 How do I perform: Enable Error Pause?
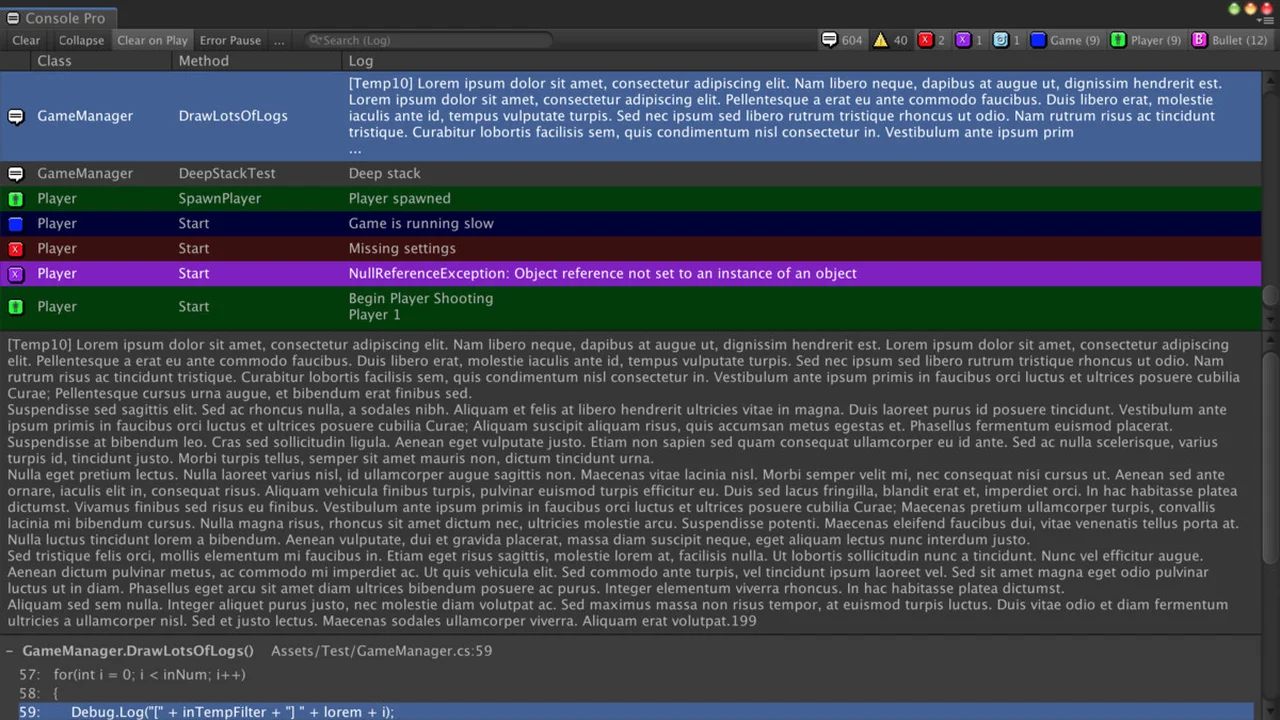pos(230,40)
